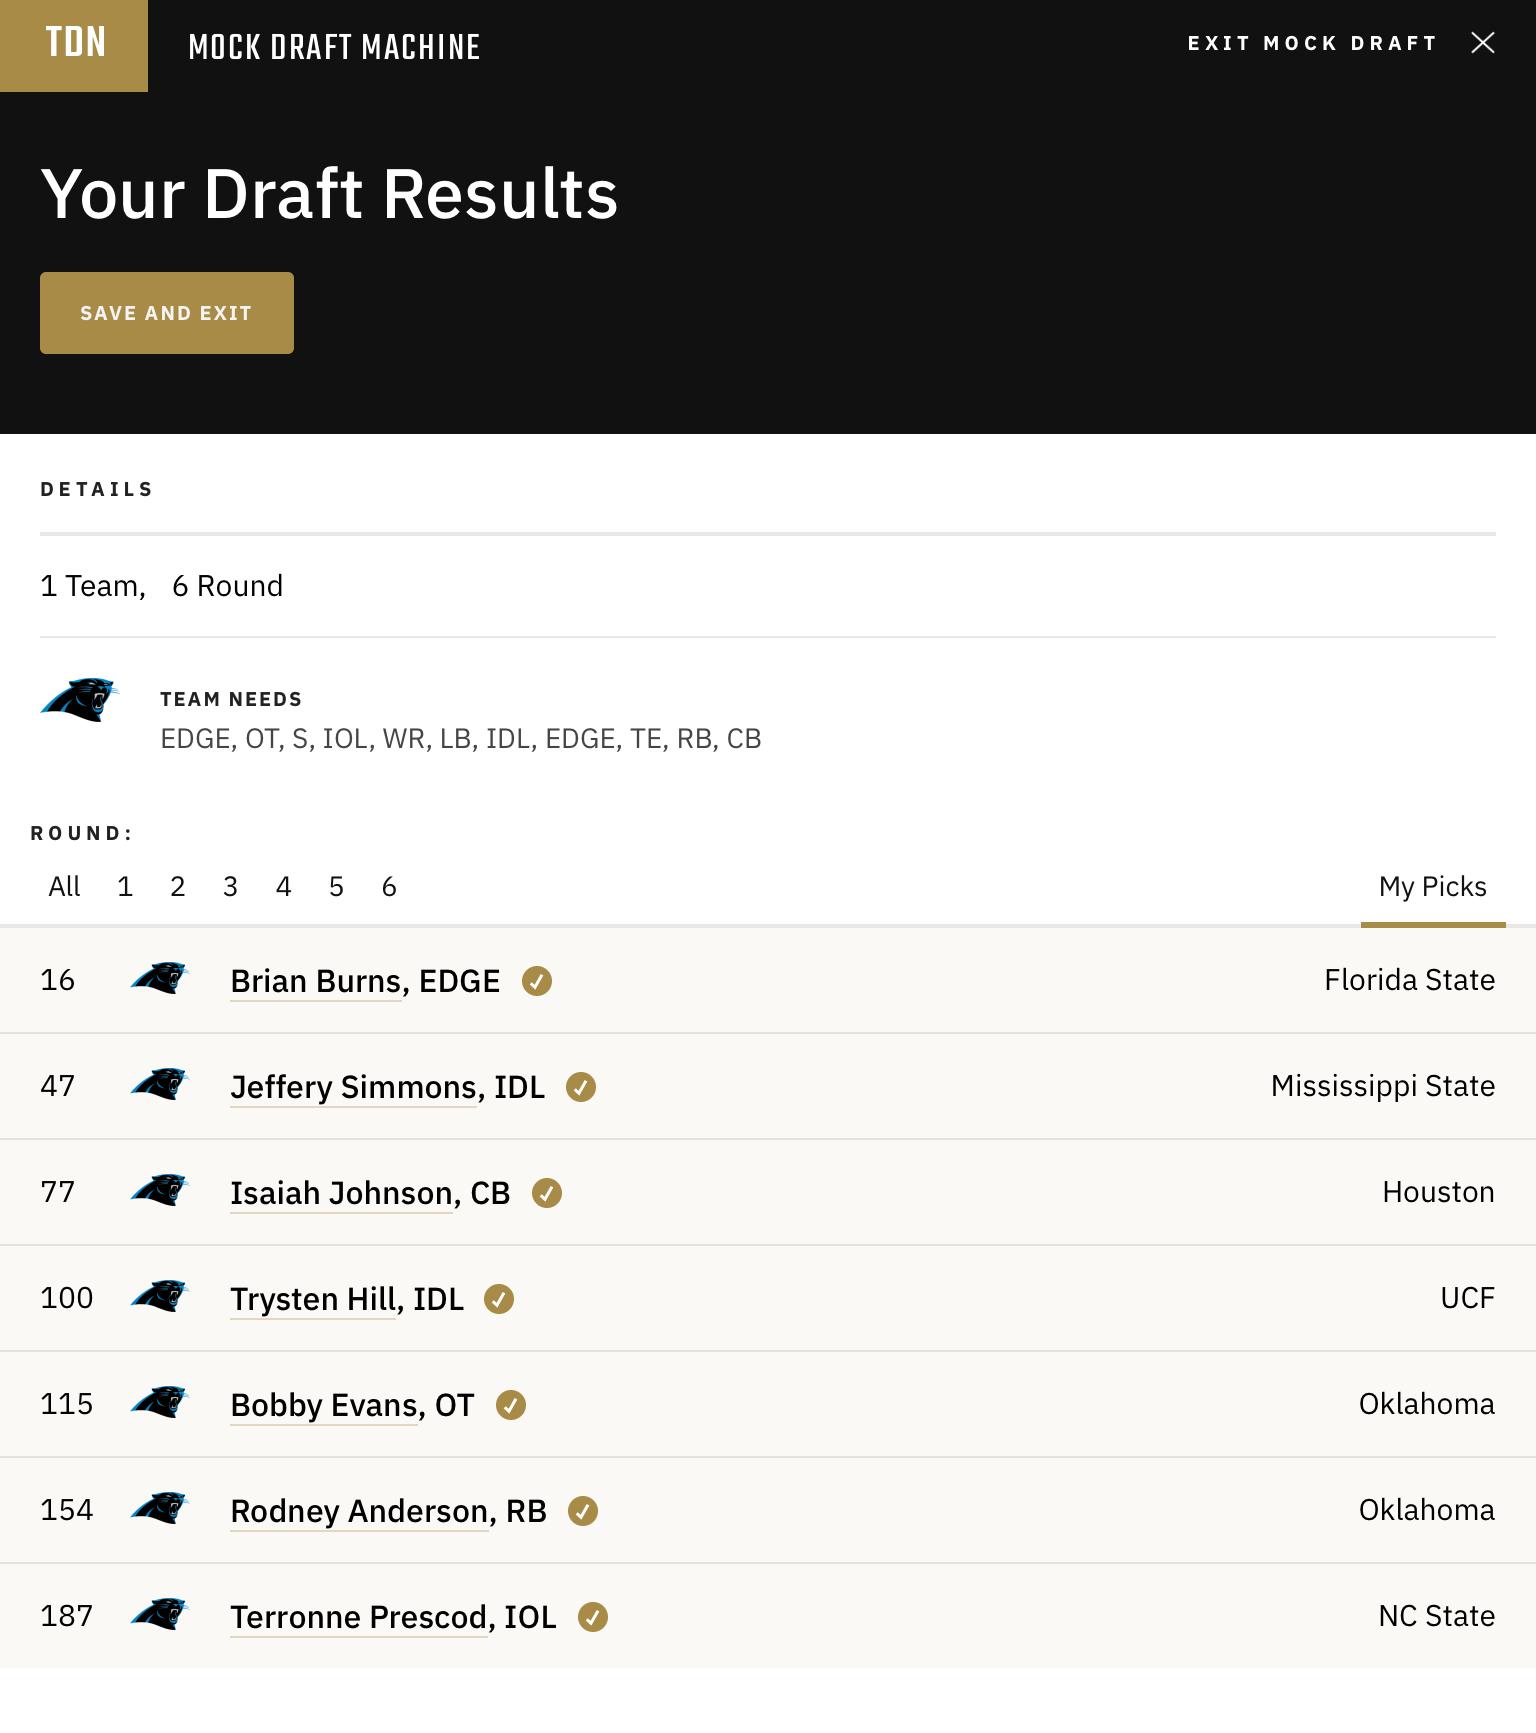Open Terronne Prescod player link
1536x1733 pixels.
pos(393,1617)
